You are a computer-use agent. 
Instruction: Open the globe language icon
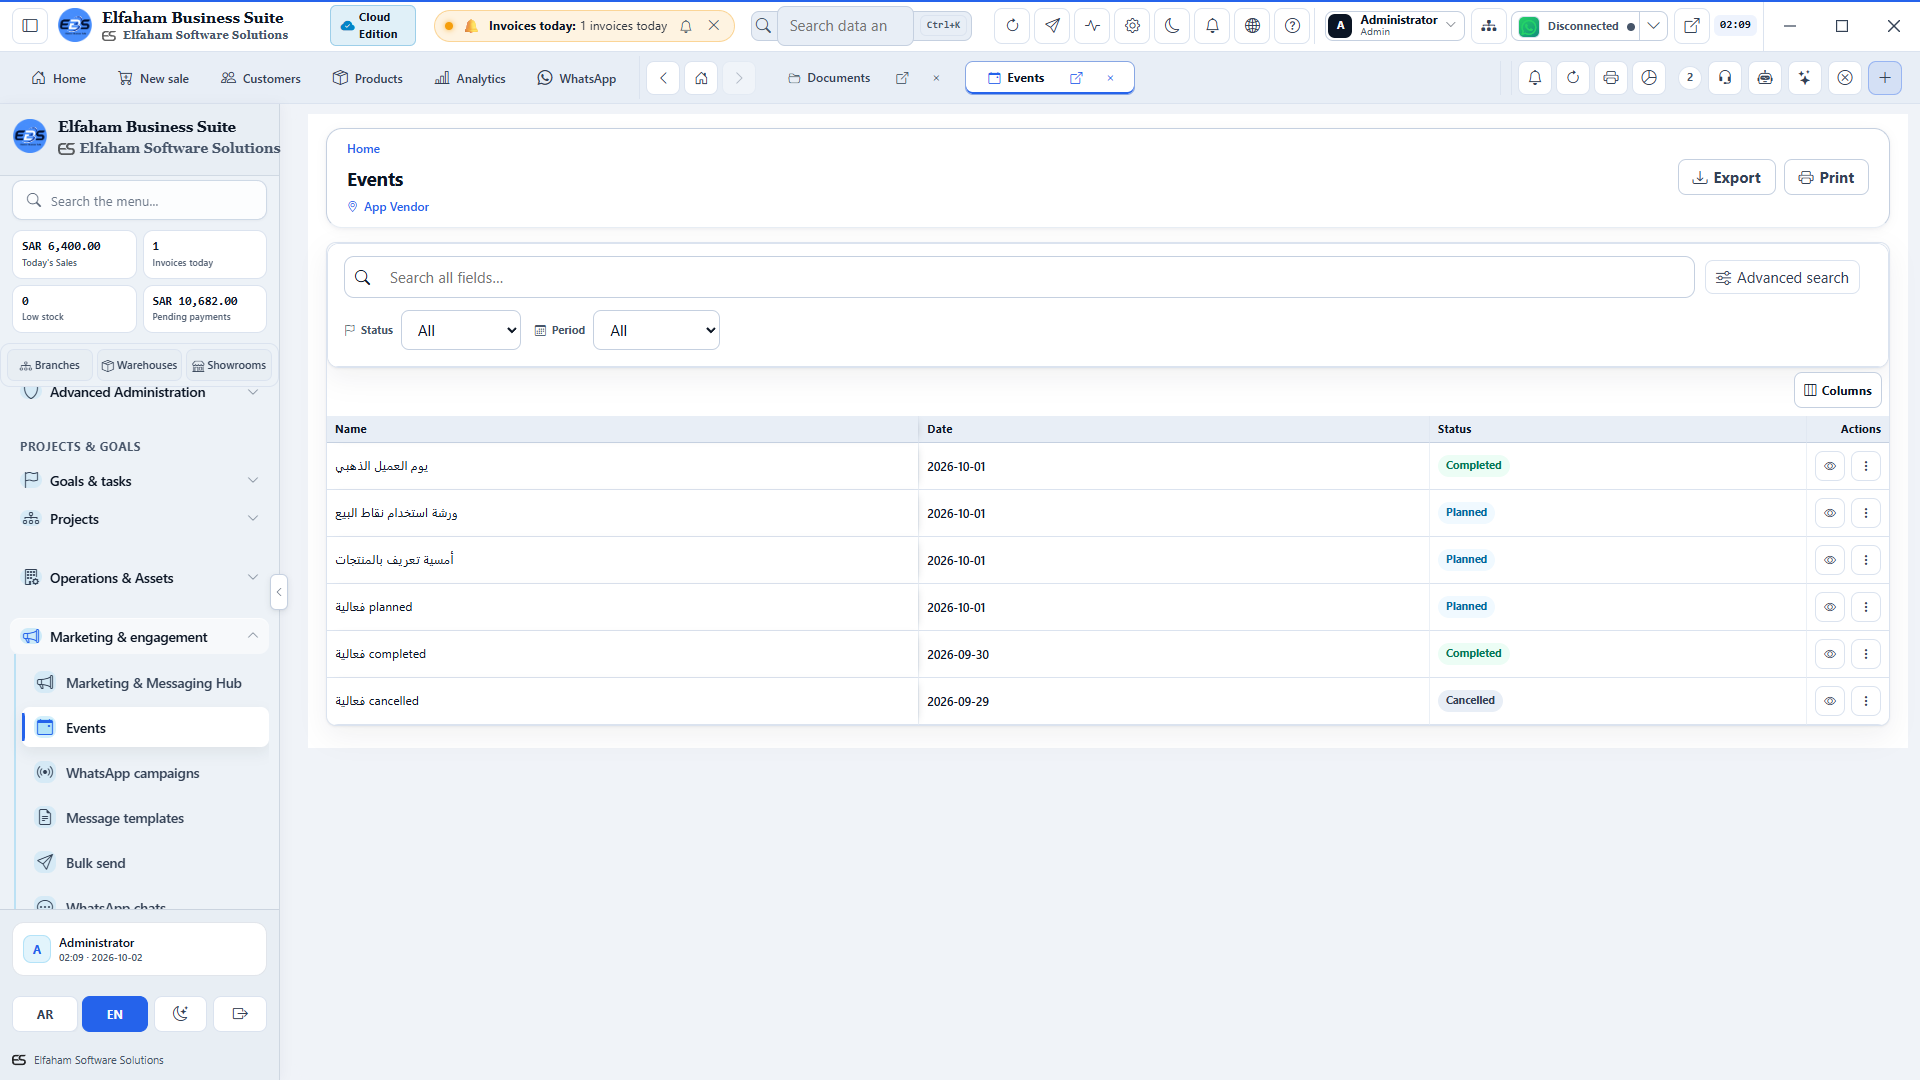[x=1252, y=26]
